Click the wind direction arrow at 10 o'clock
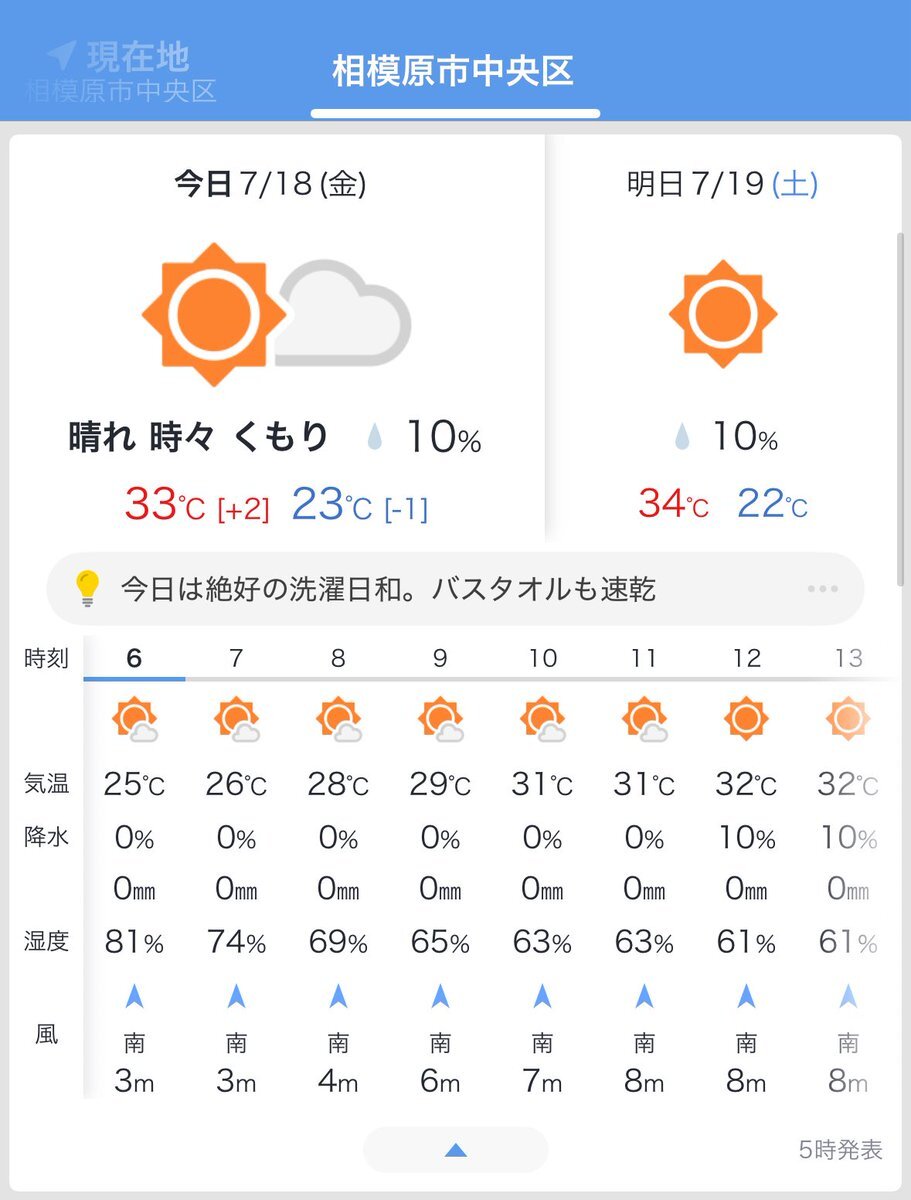Screen dimensions: 911x1200 pos(543,996)
